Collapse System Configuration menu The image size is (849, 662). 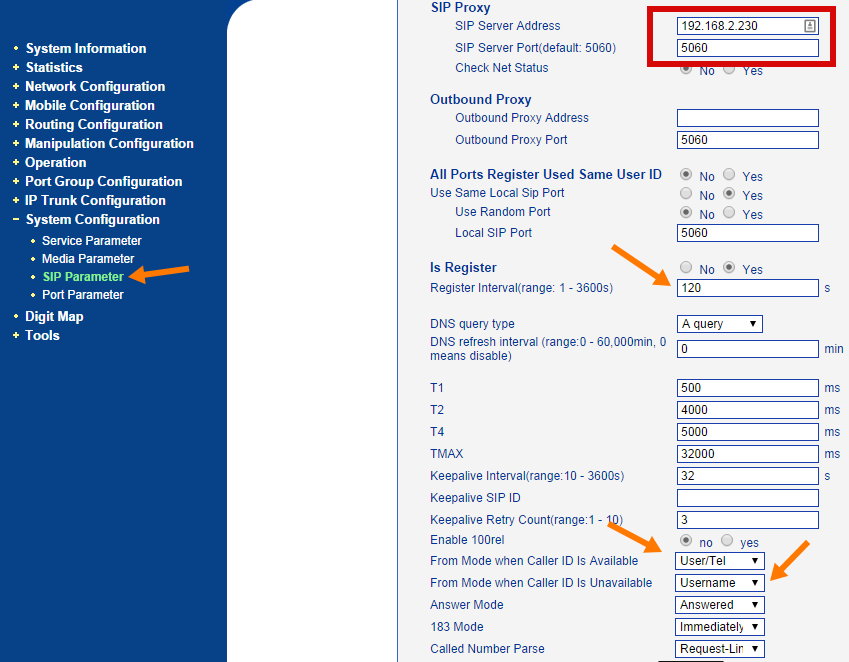[93, 219]
